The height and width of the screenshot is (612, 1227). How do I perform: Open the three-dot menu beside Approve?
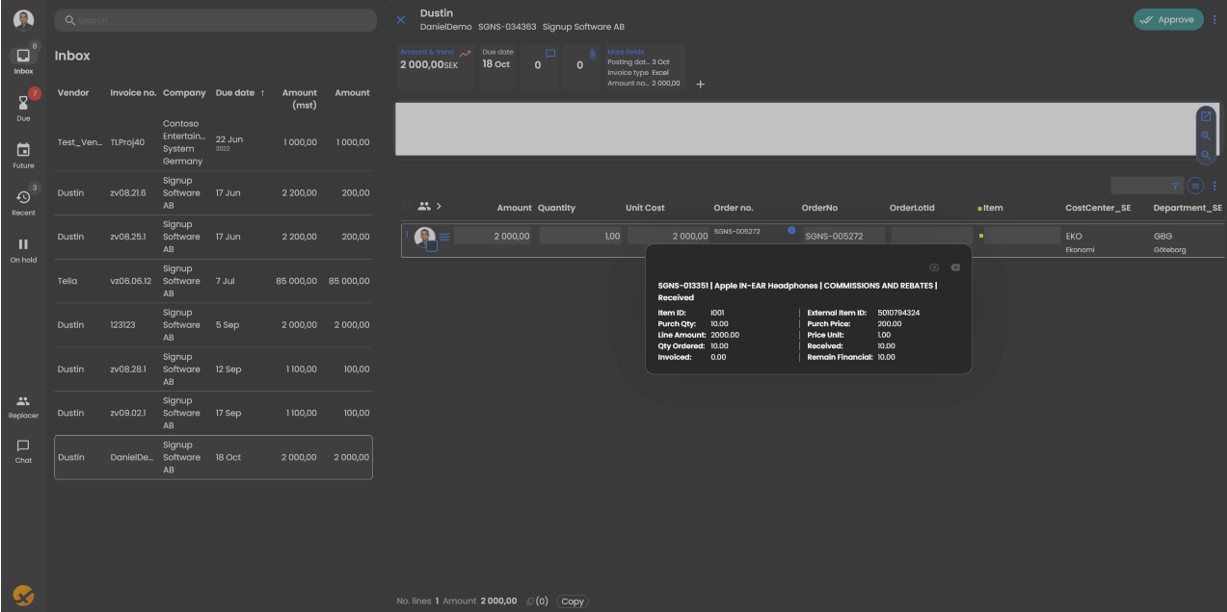click(1215, 19)
